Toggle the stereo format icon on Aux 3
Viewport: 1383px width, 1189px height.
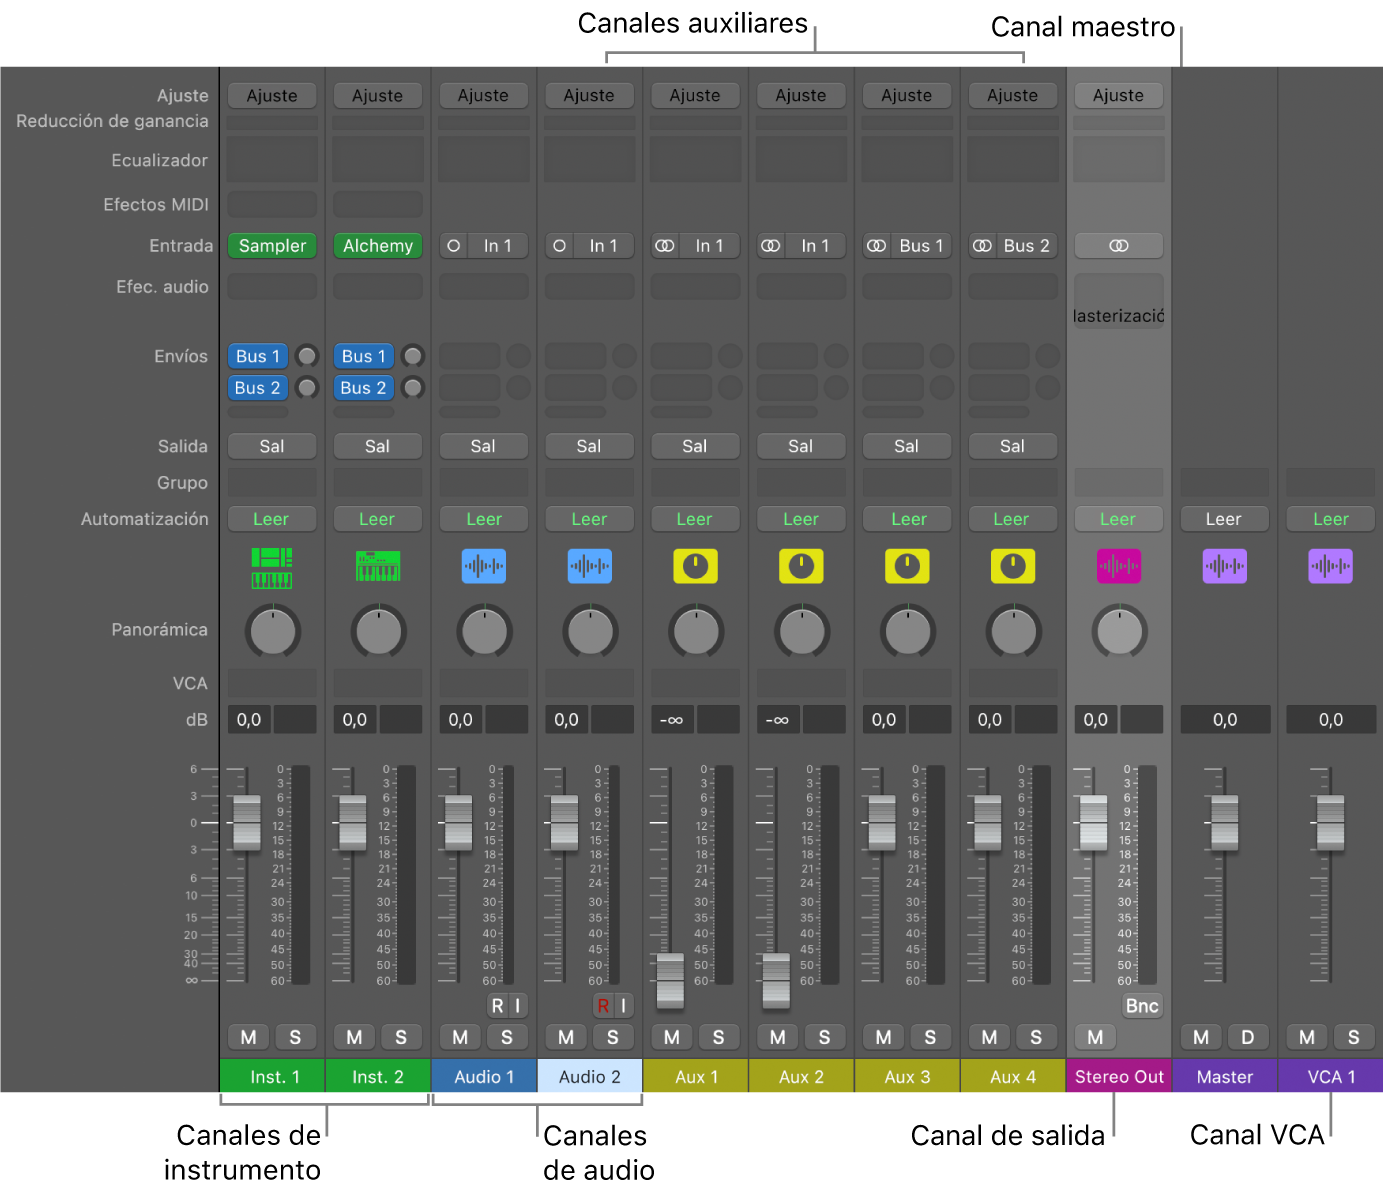tap(877, 246)
